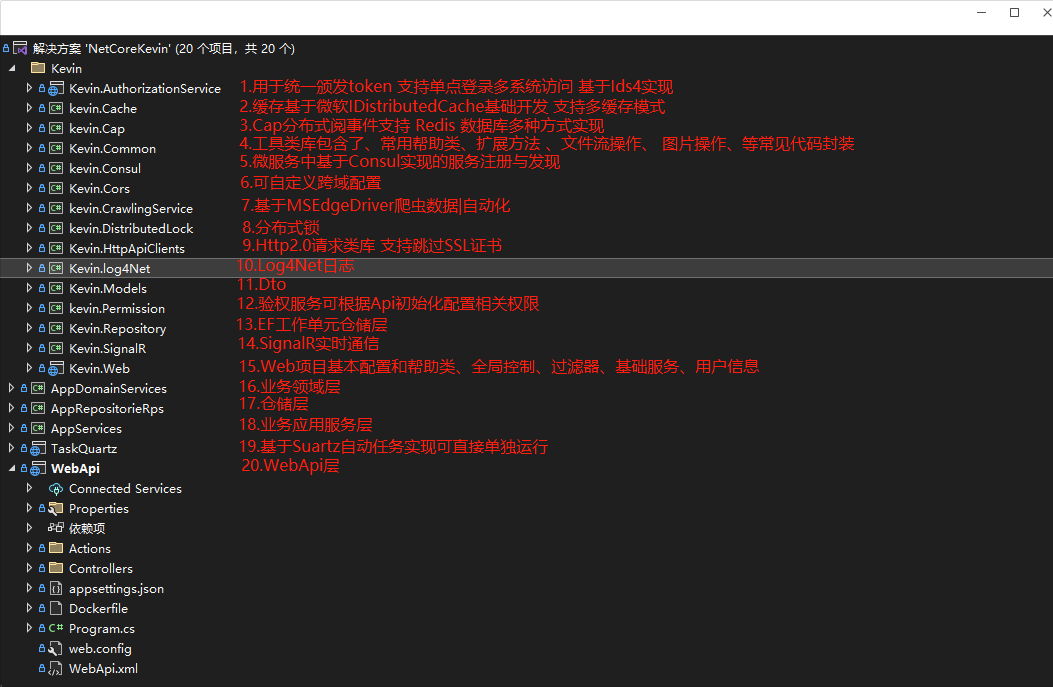
Task: Collapse the WebApi project node
Action: coord(12,468)
